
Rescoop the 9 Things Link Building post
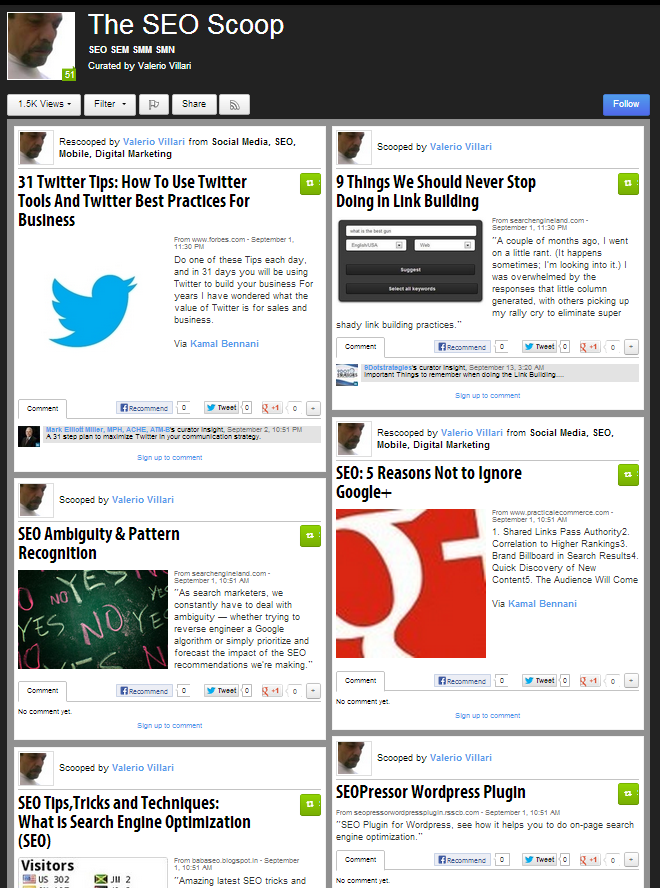(x=628, y=184)
